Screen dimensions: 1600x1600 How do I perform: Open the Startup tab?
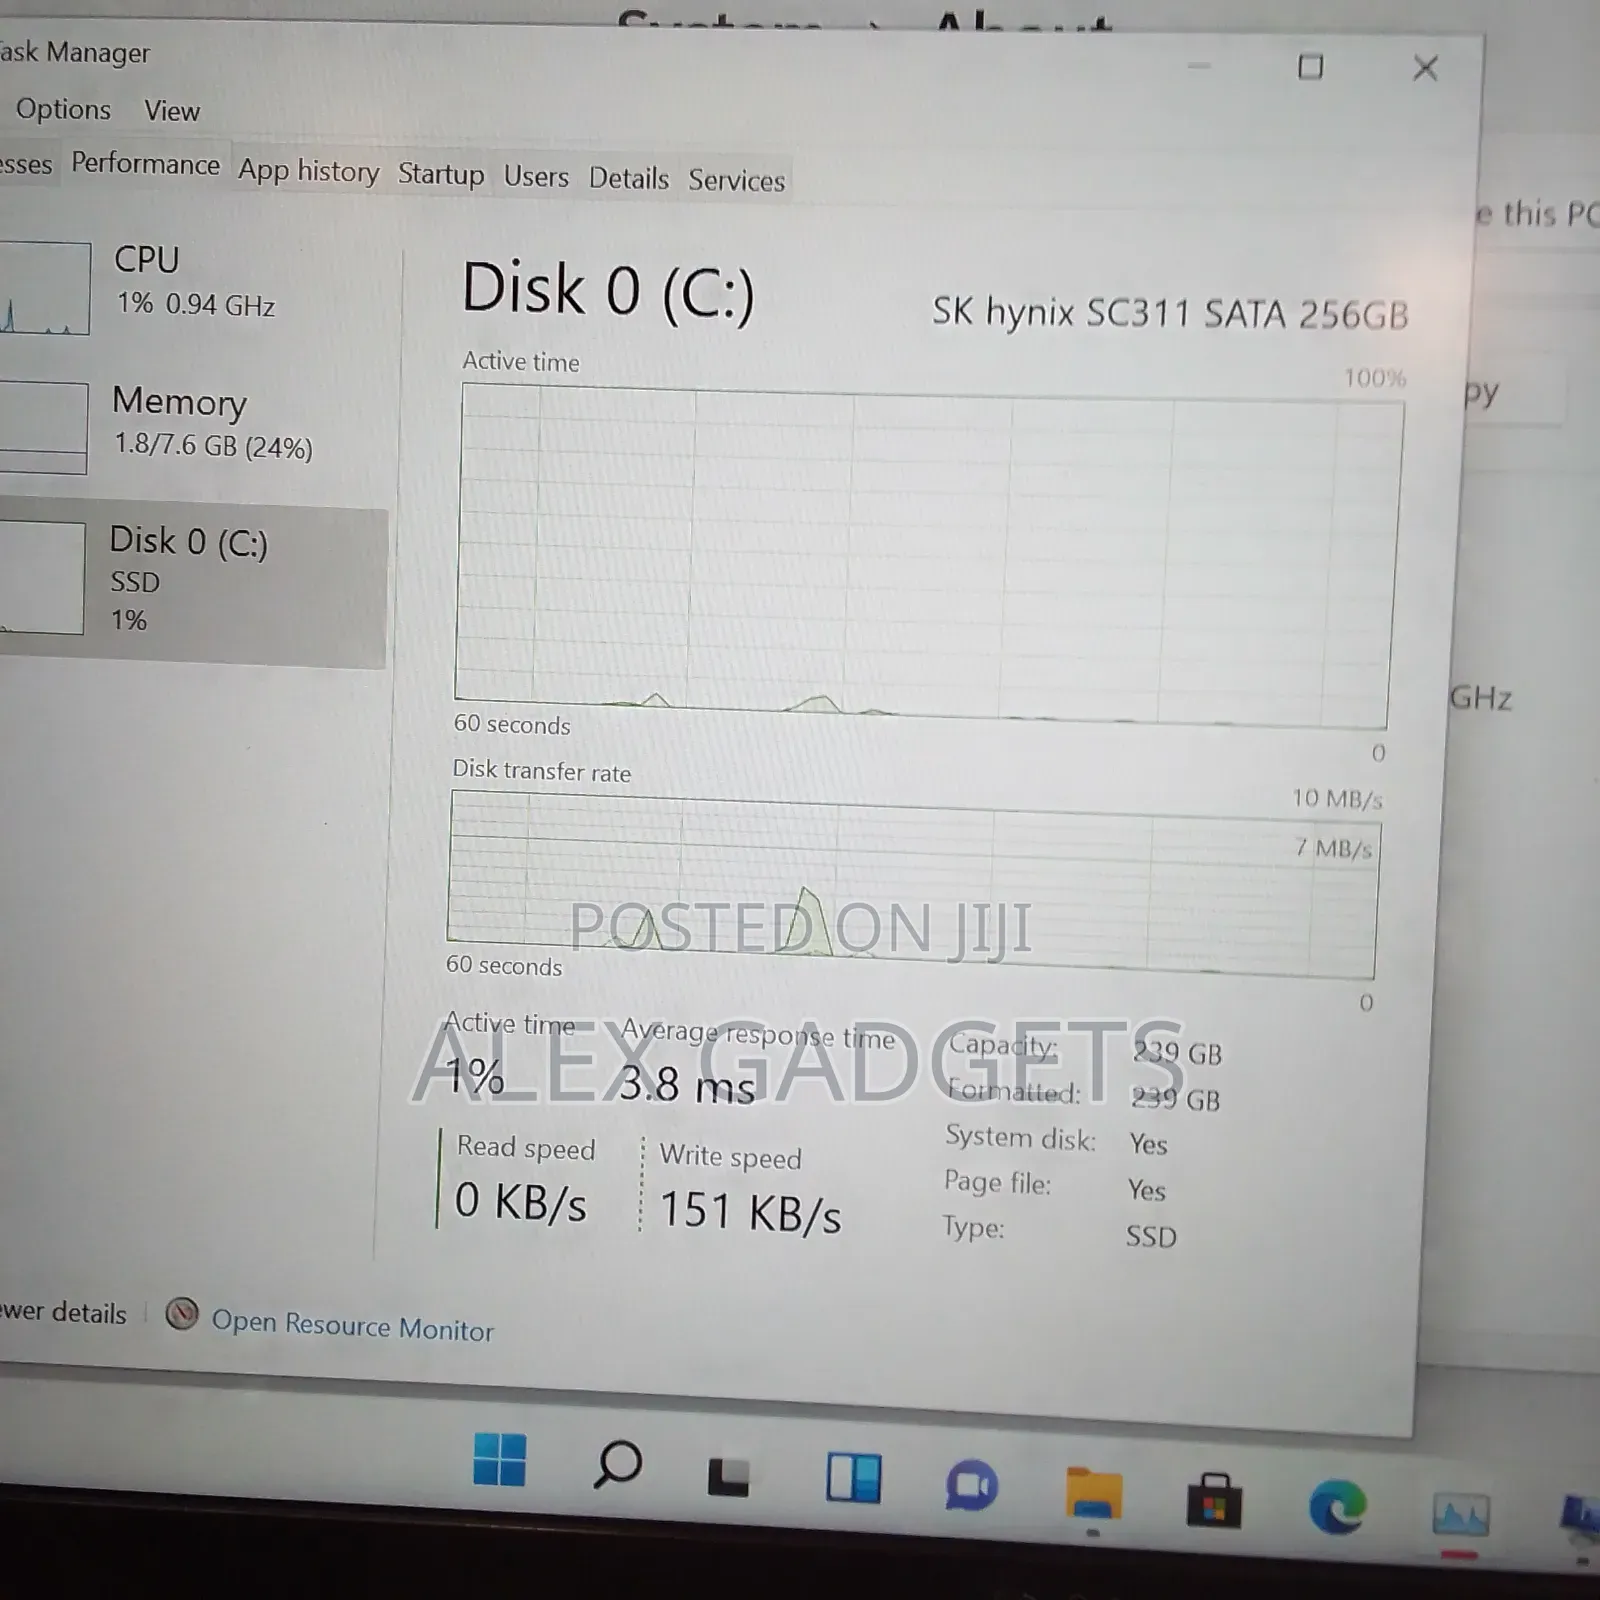click(x=441, y=174)
